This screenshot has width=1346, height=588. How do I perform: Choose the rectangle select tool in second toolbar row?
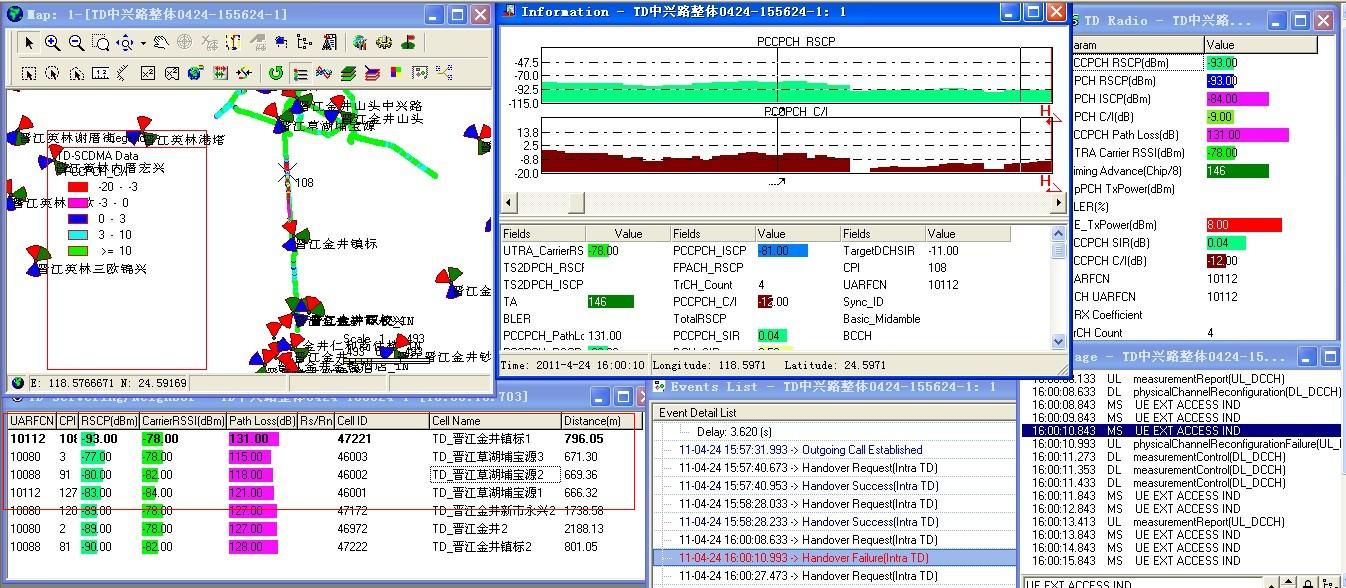[29, 73]
